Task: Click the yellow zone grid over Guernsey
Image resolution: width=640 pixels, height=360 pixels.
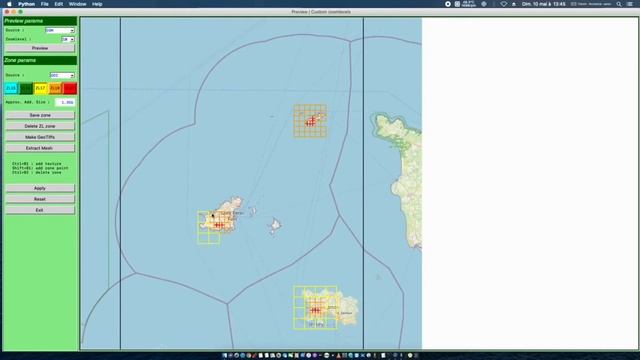Action: pyautogui.click(x=209, y=228)
